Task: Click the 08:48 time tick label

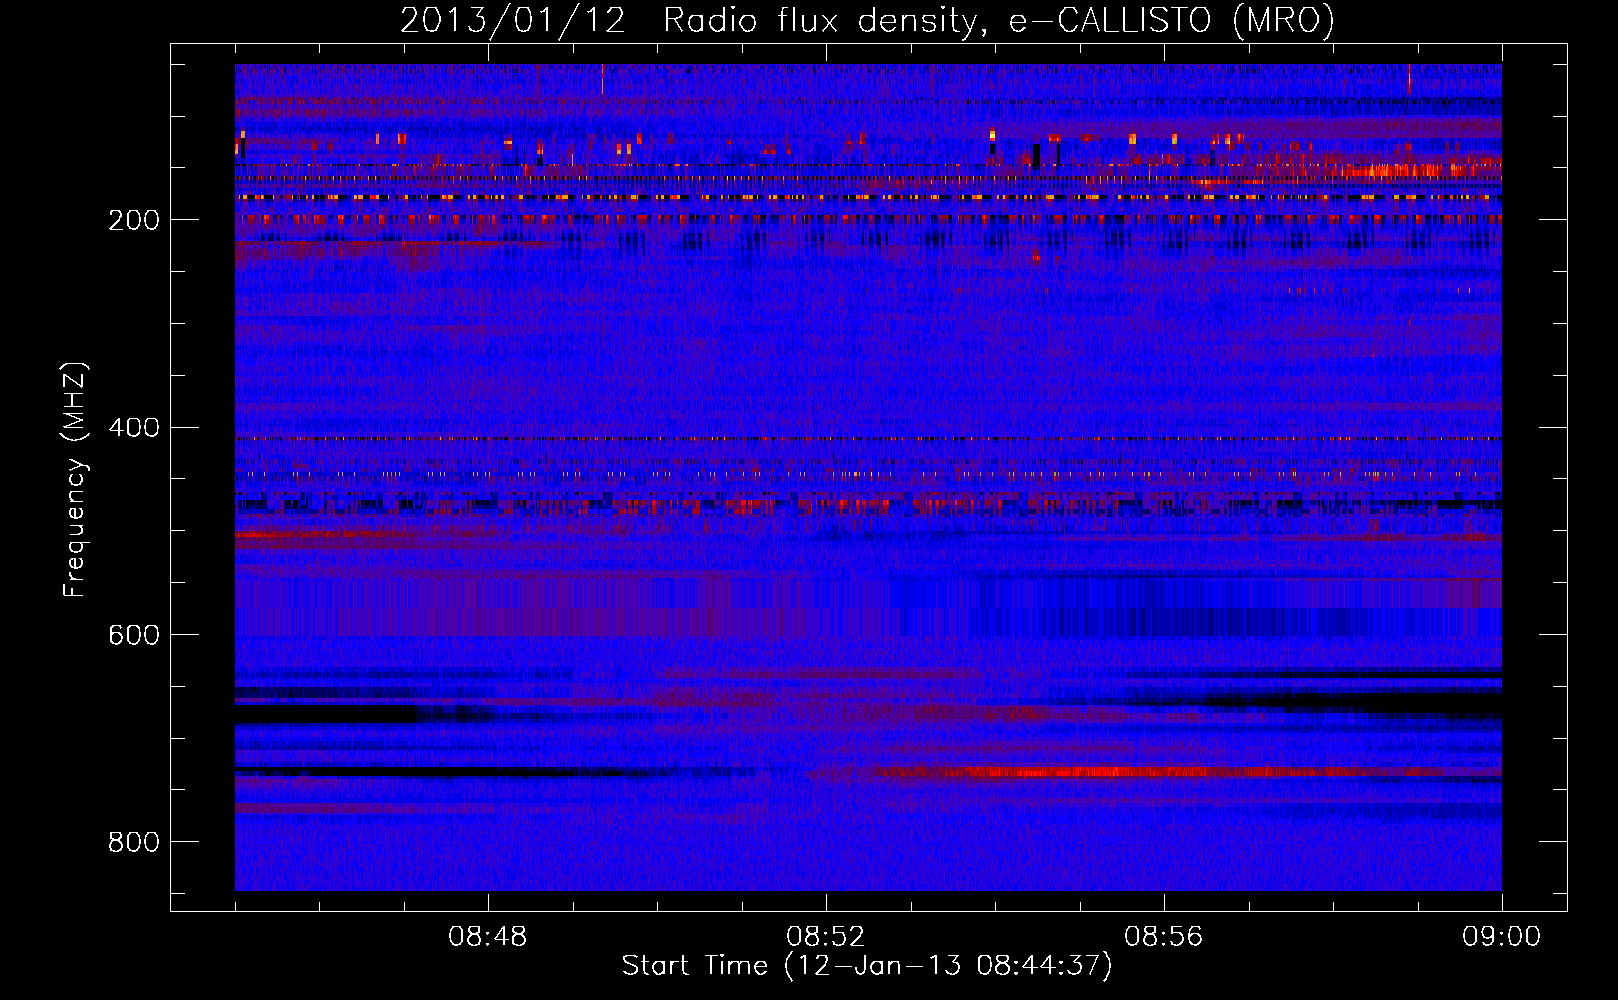Action: [x=488, y=937]
